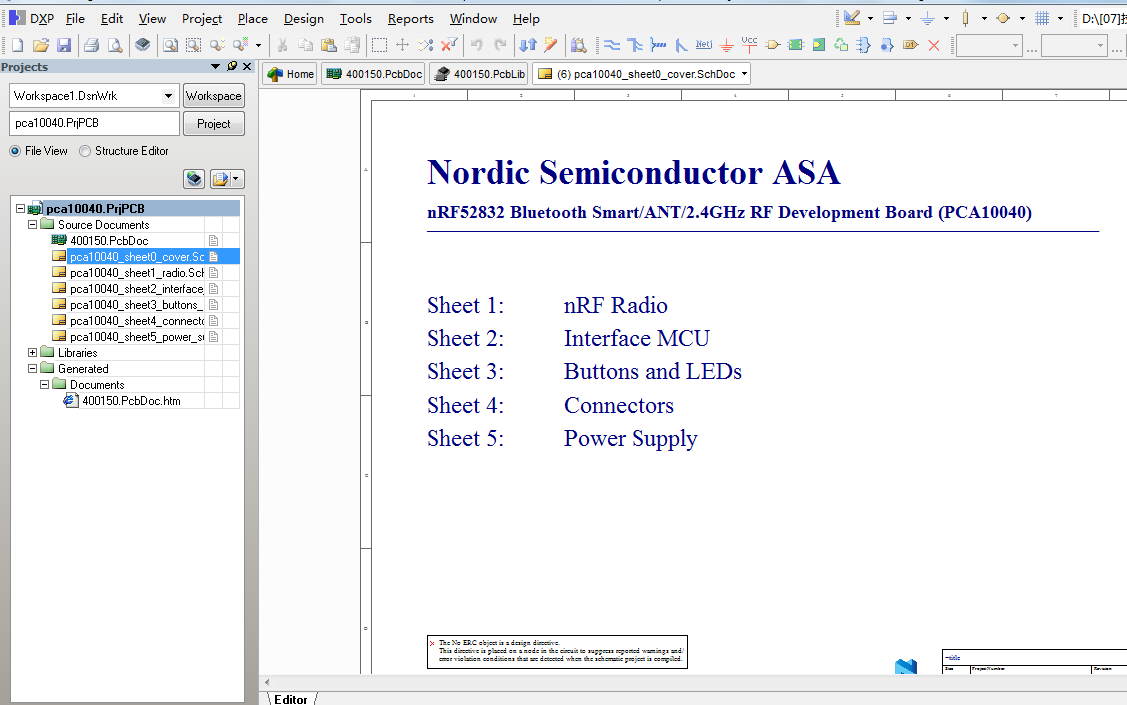
Task: Collapse the Generated folder
Action: coord(32,368)
